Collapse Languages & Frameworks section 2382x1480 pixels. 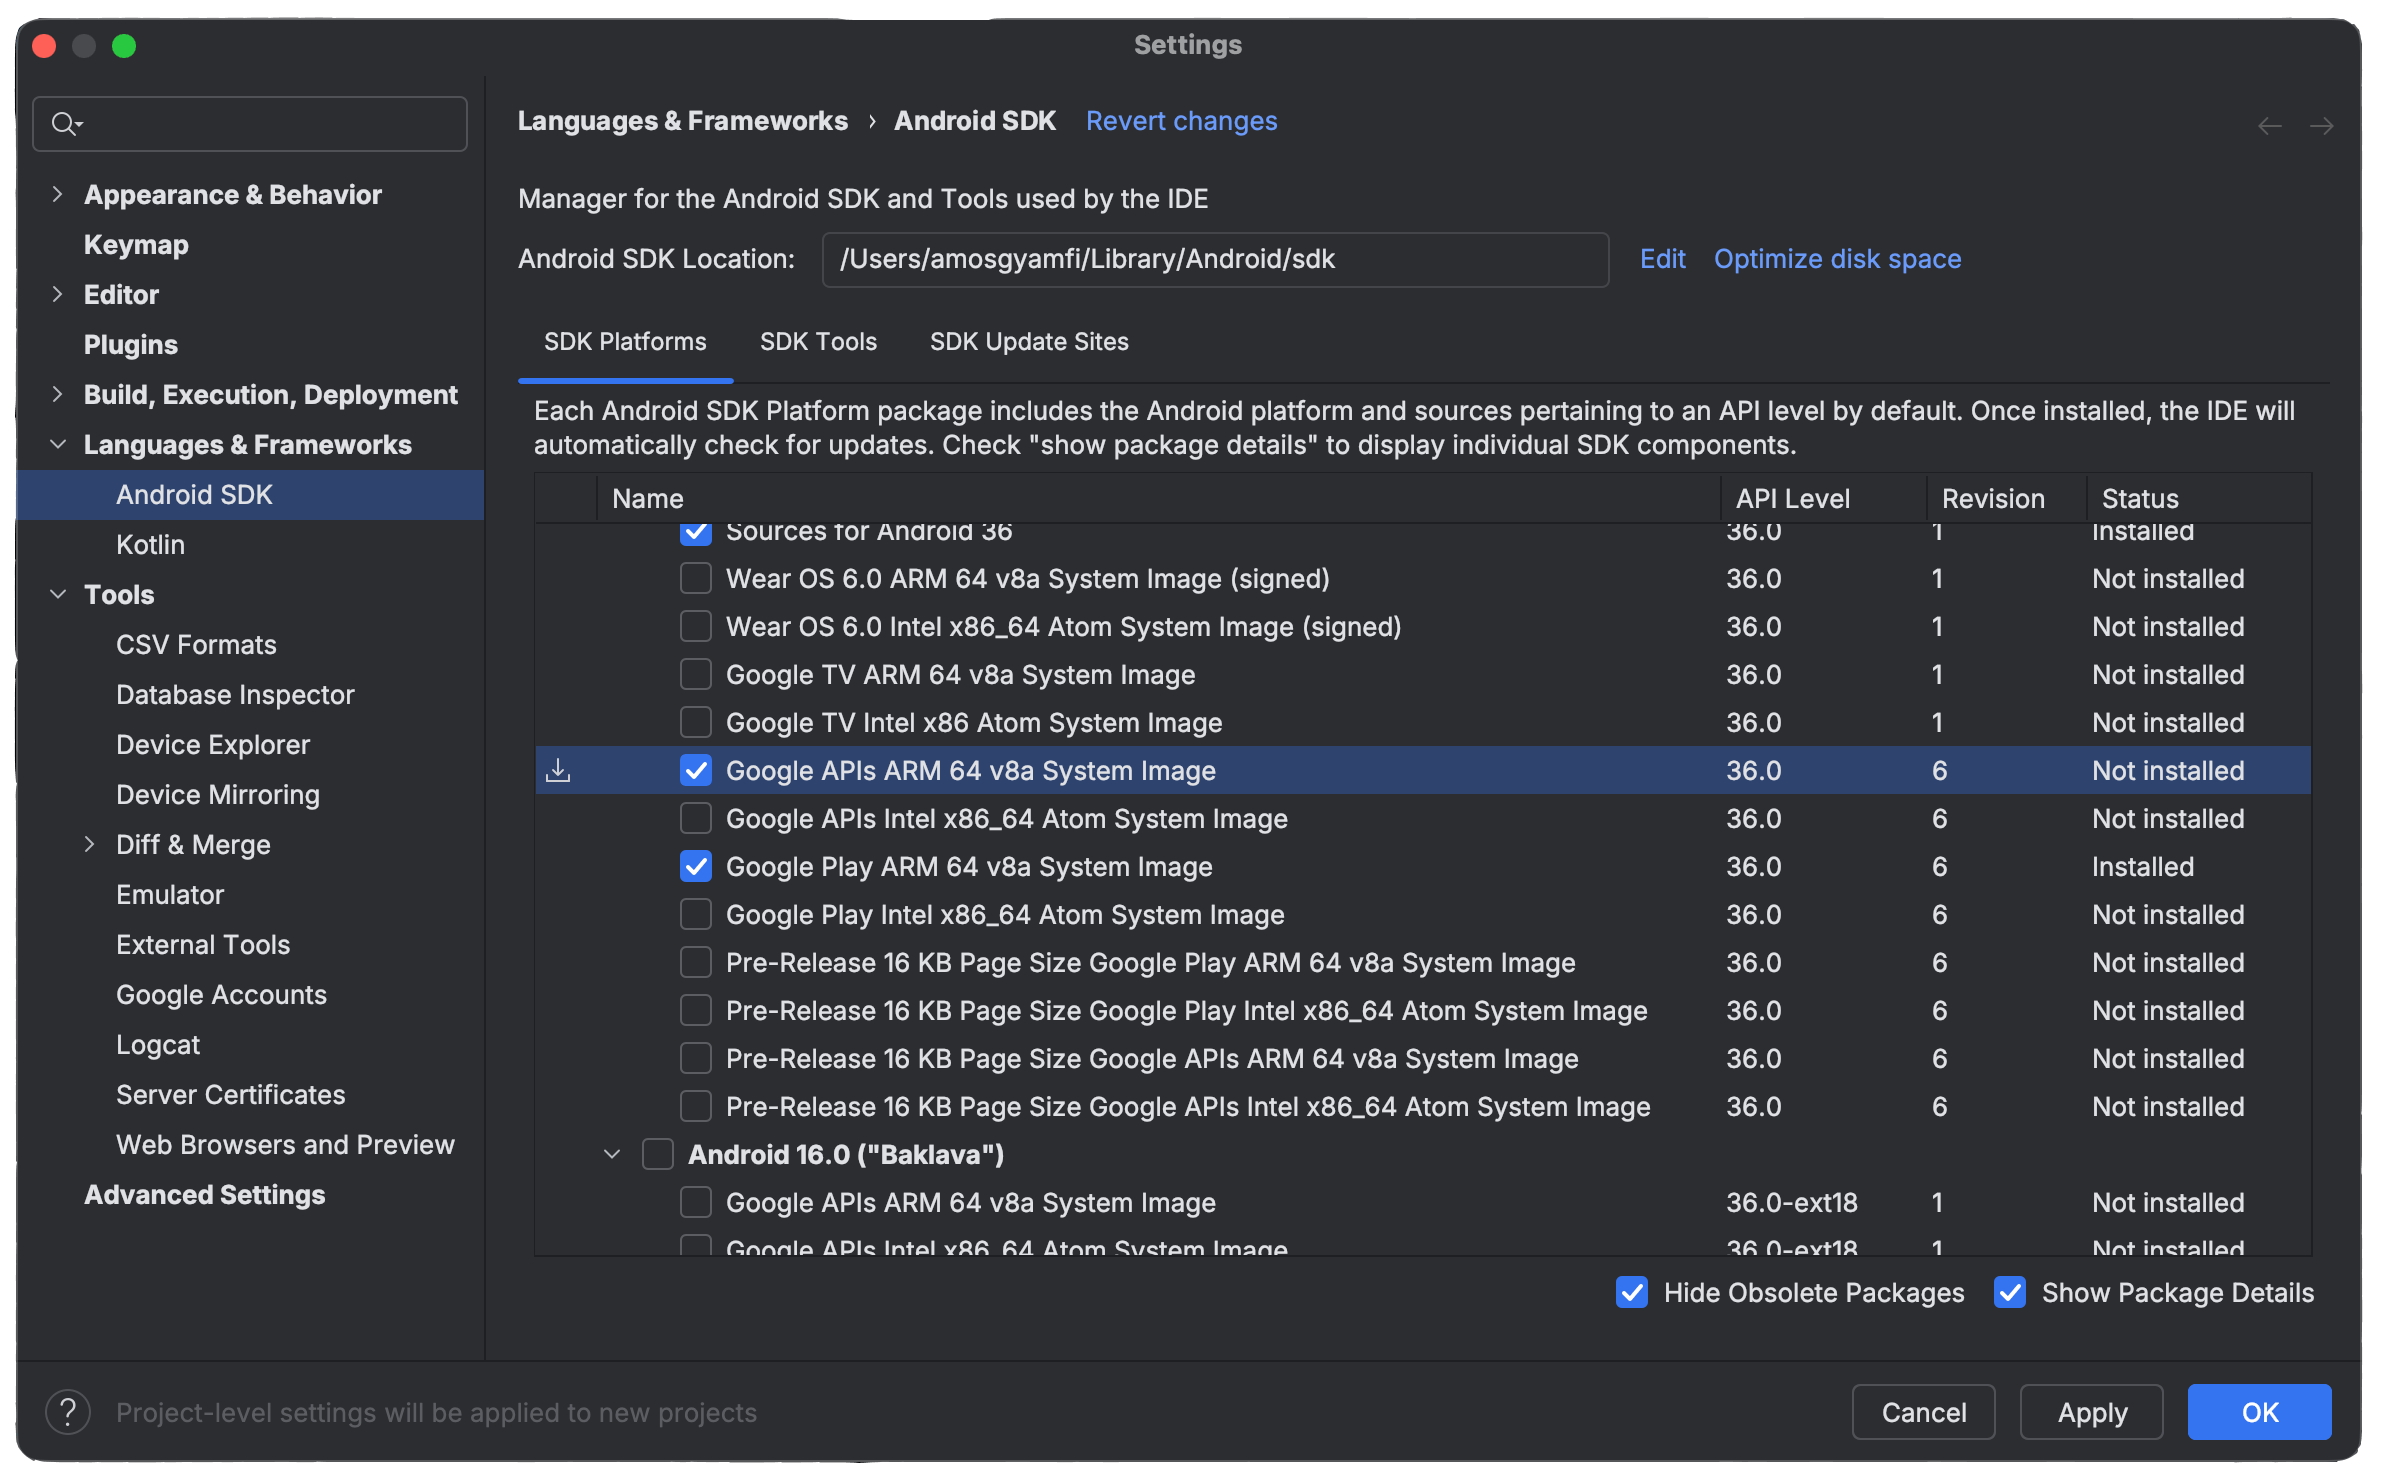58,444
